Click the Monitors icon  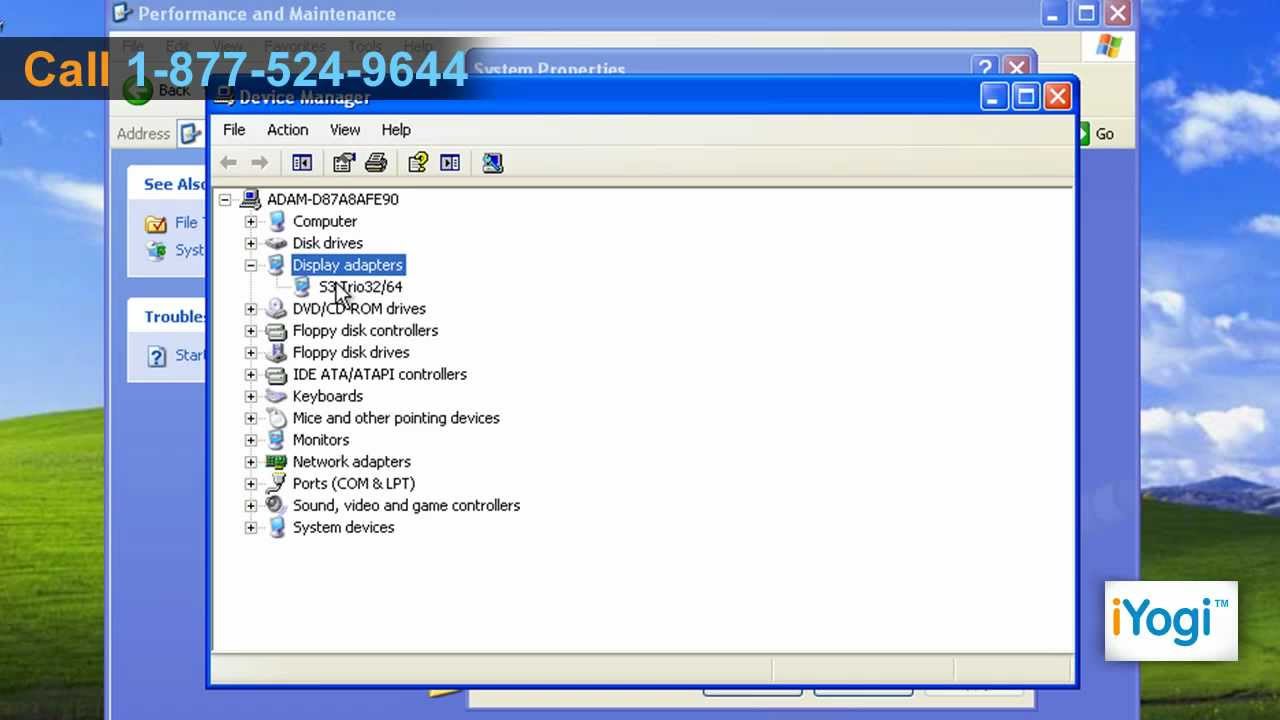(x=276, y=440)
